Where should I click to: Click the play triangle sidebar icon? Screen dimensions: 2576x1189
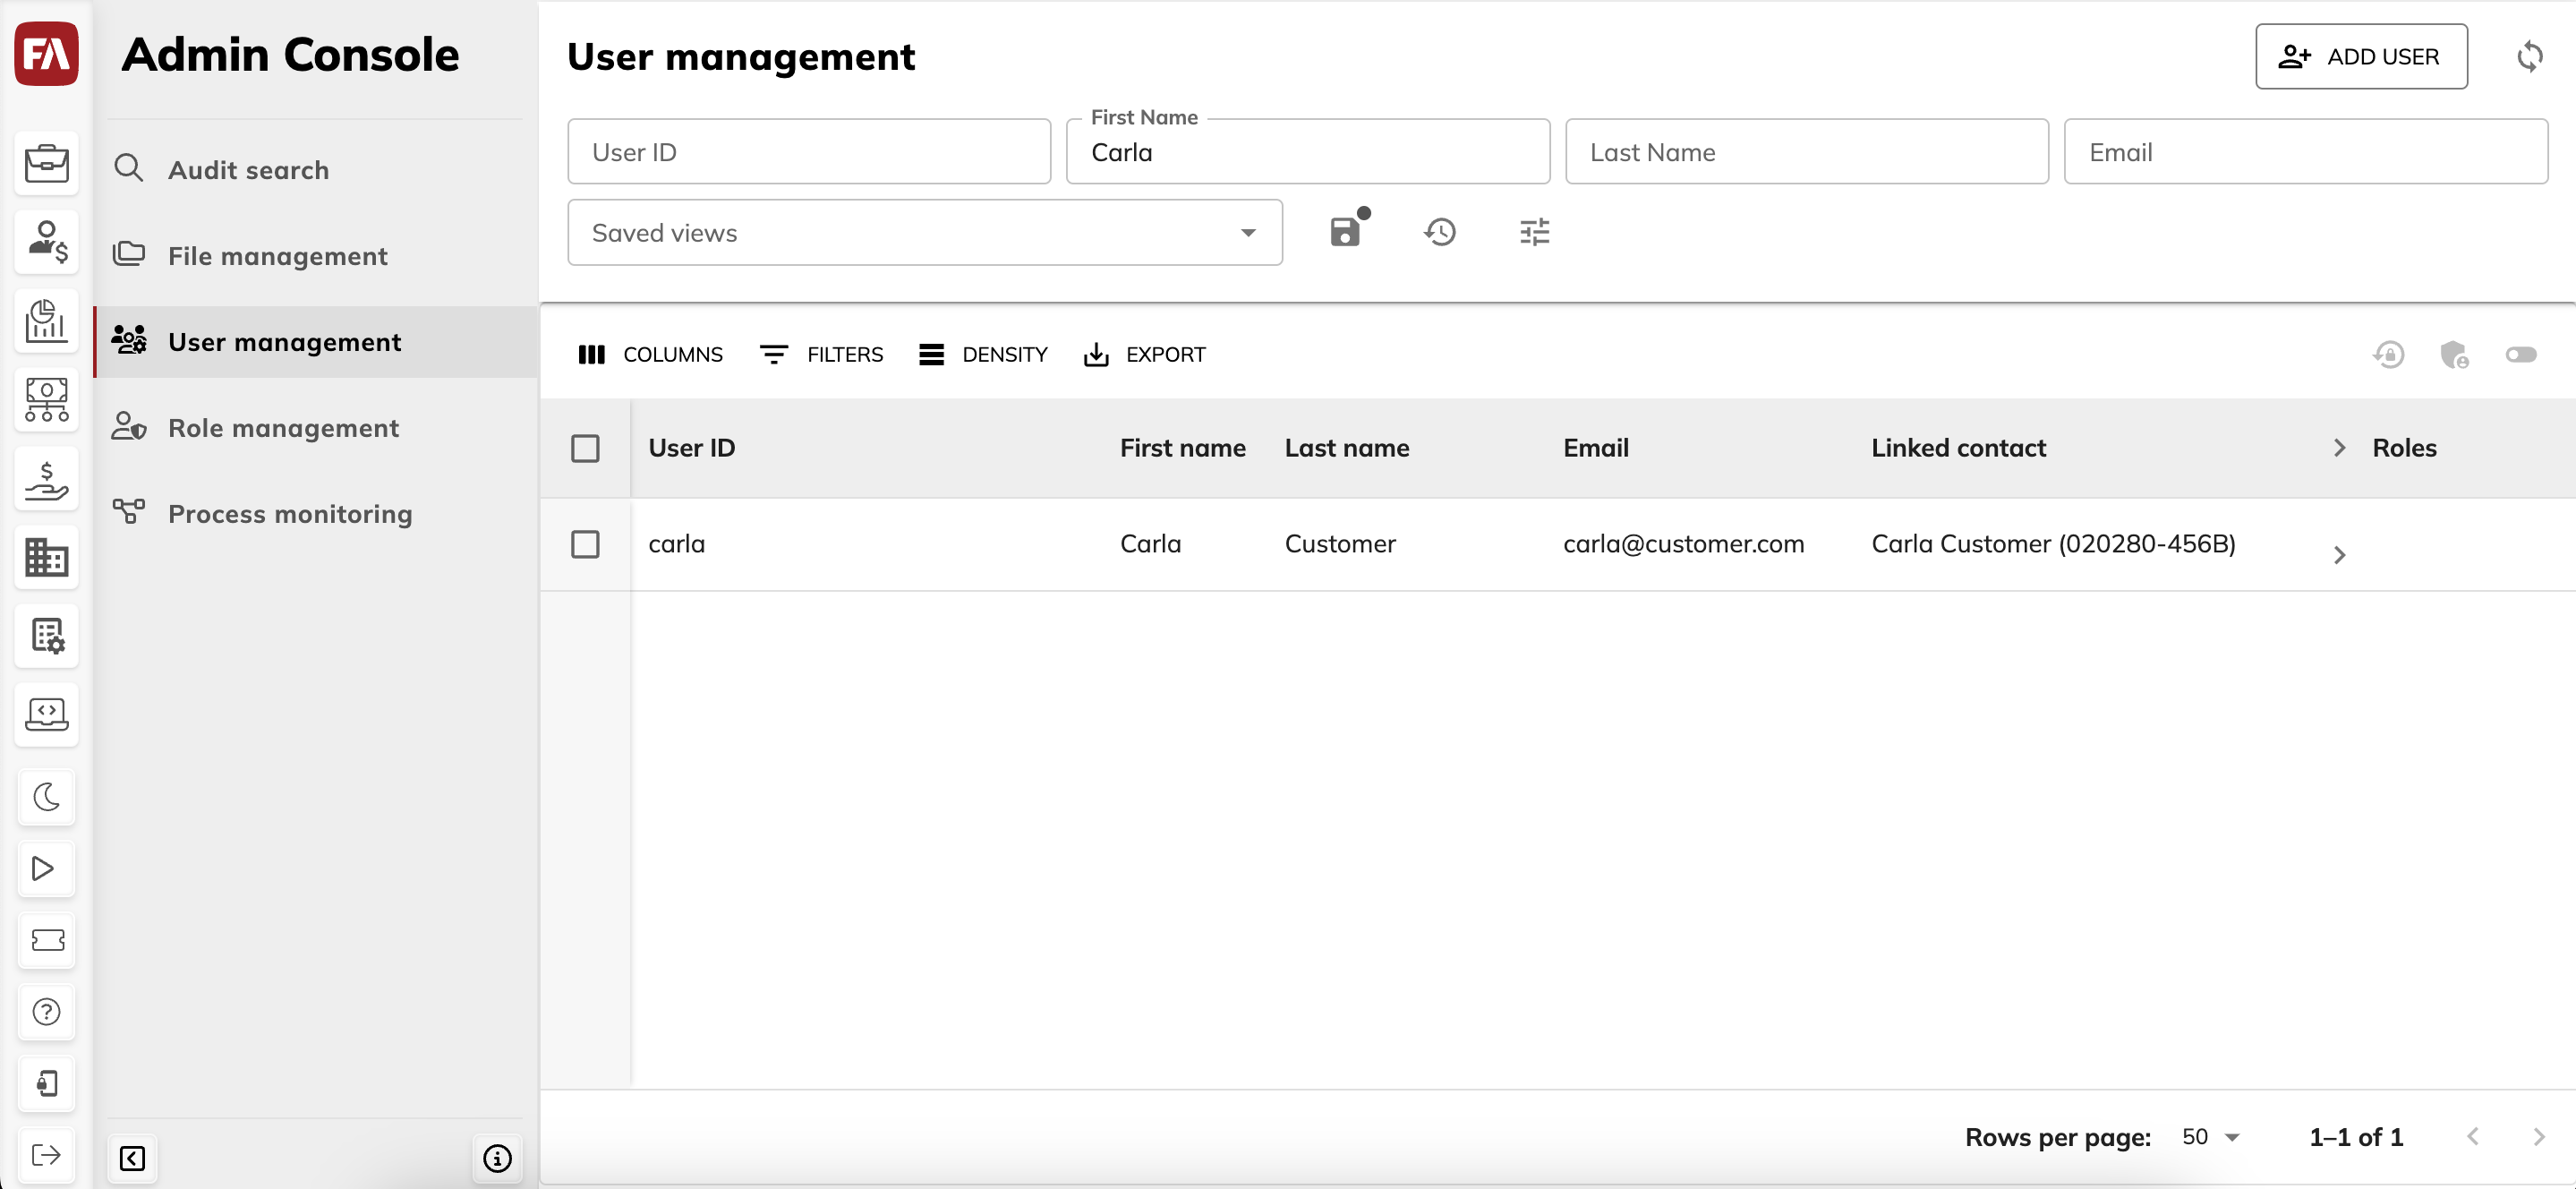tap(46, 868)
